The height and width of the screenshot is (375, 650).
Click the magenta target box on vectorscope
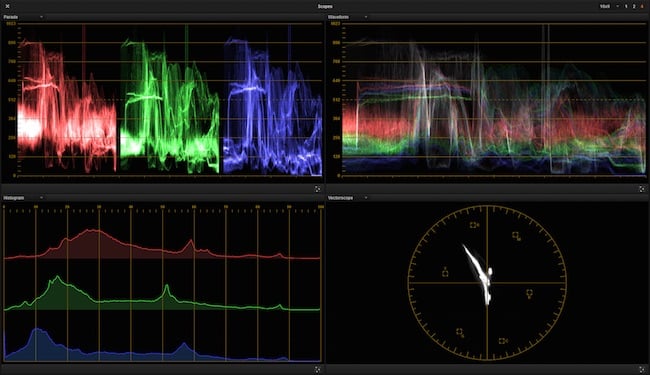pos(516,236)
